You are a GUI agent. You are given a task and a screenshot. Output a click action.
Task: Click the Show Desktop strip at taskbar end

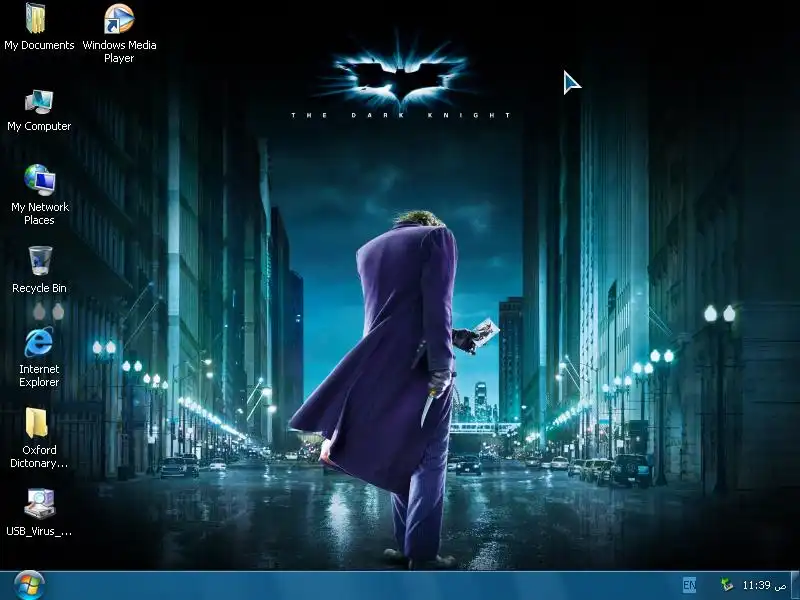pos(795,585)
